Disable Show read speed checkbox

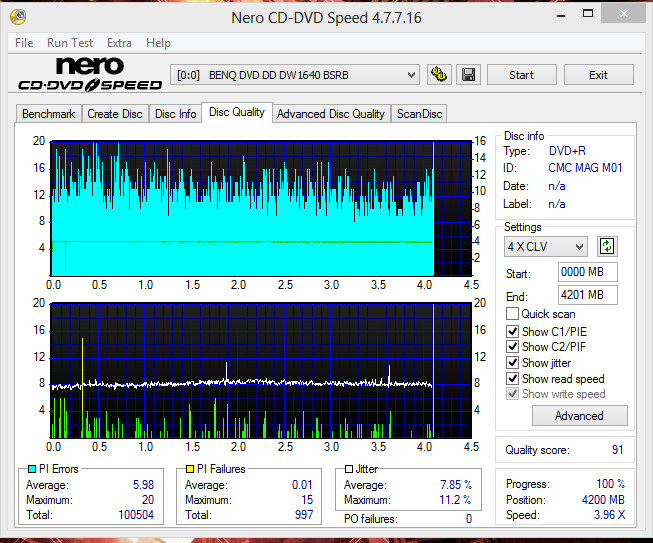[512, 379]
